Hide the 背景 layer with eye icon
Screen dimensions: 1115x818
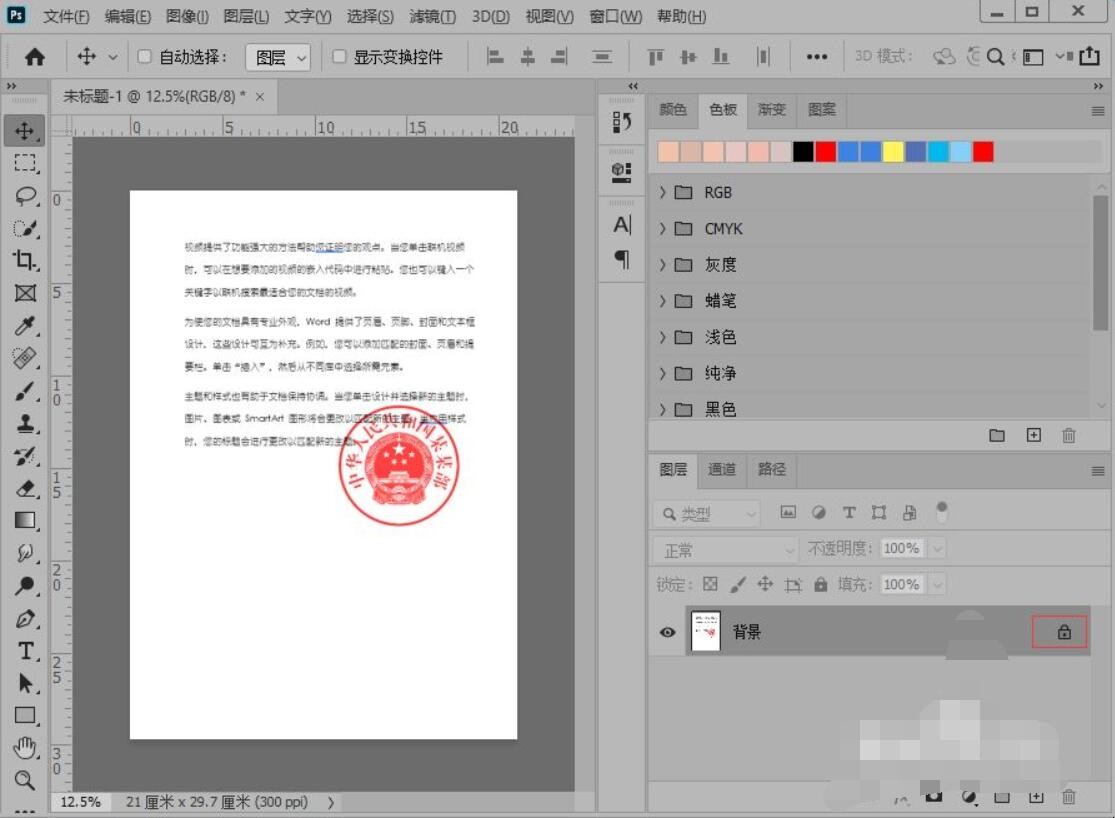[x=667, y=632]
